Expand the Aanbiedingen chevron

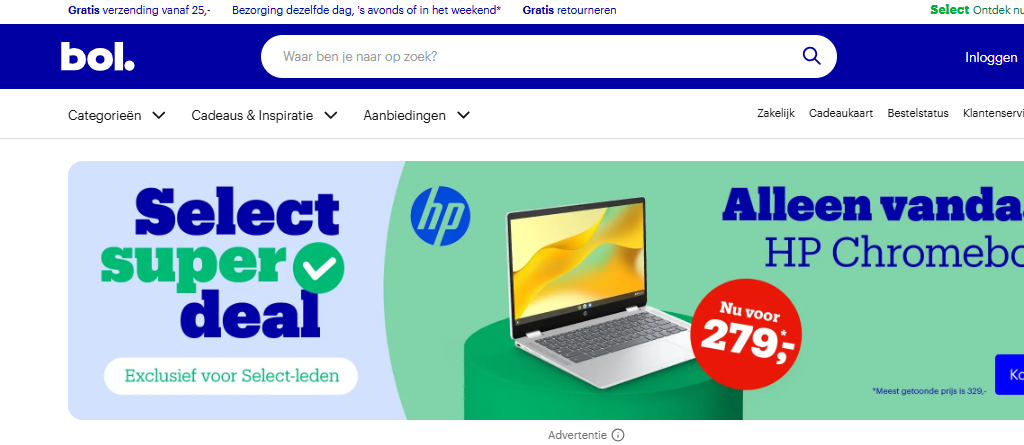(x=463, y=116)
